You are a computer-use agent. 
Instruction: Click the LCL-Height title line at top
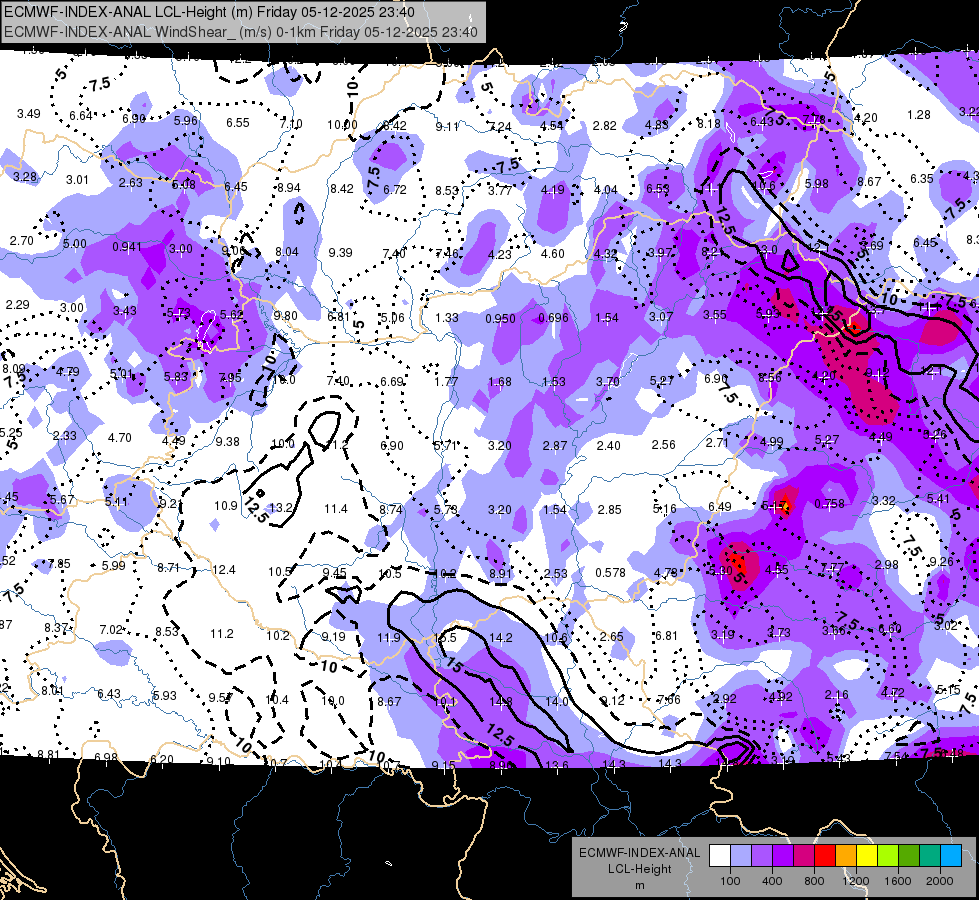(x=209, y=12)
